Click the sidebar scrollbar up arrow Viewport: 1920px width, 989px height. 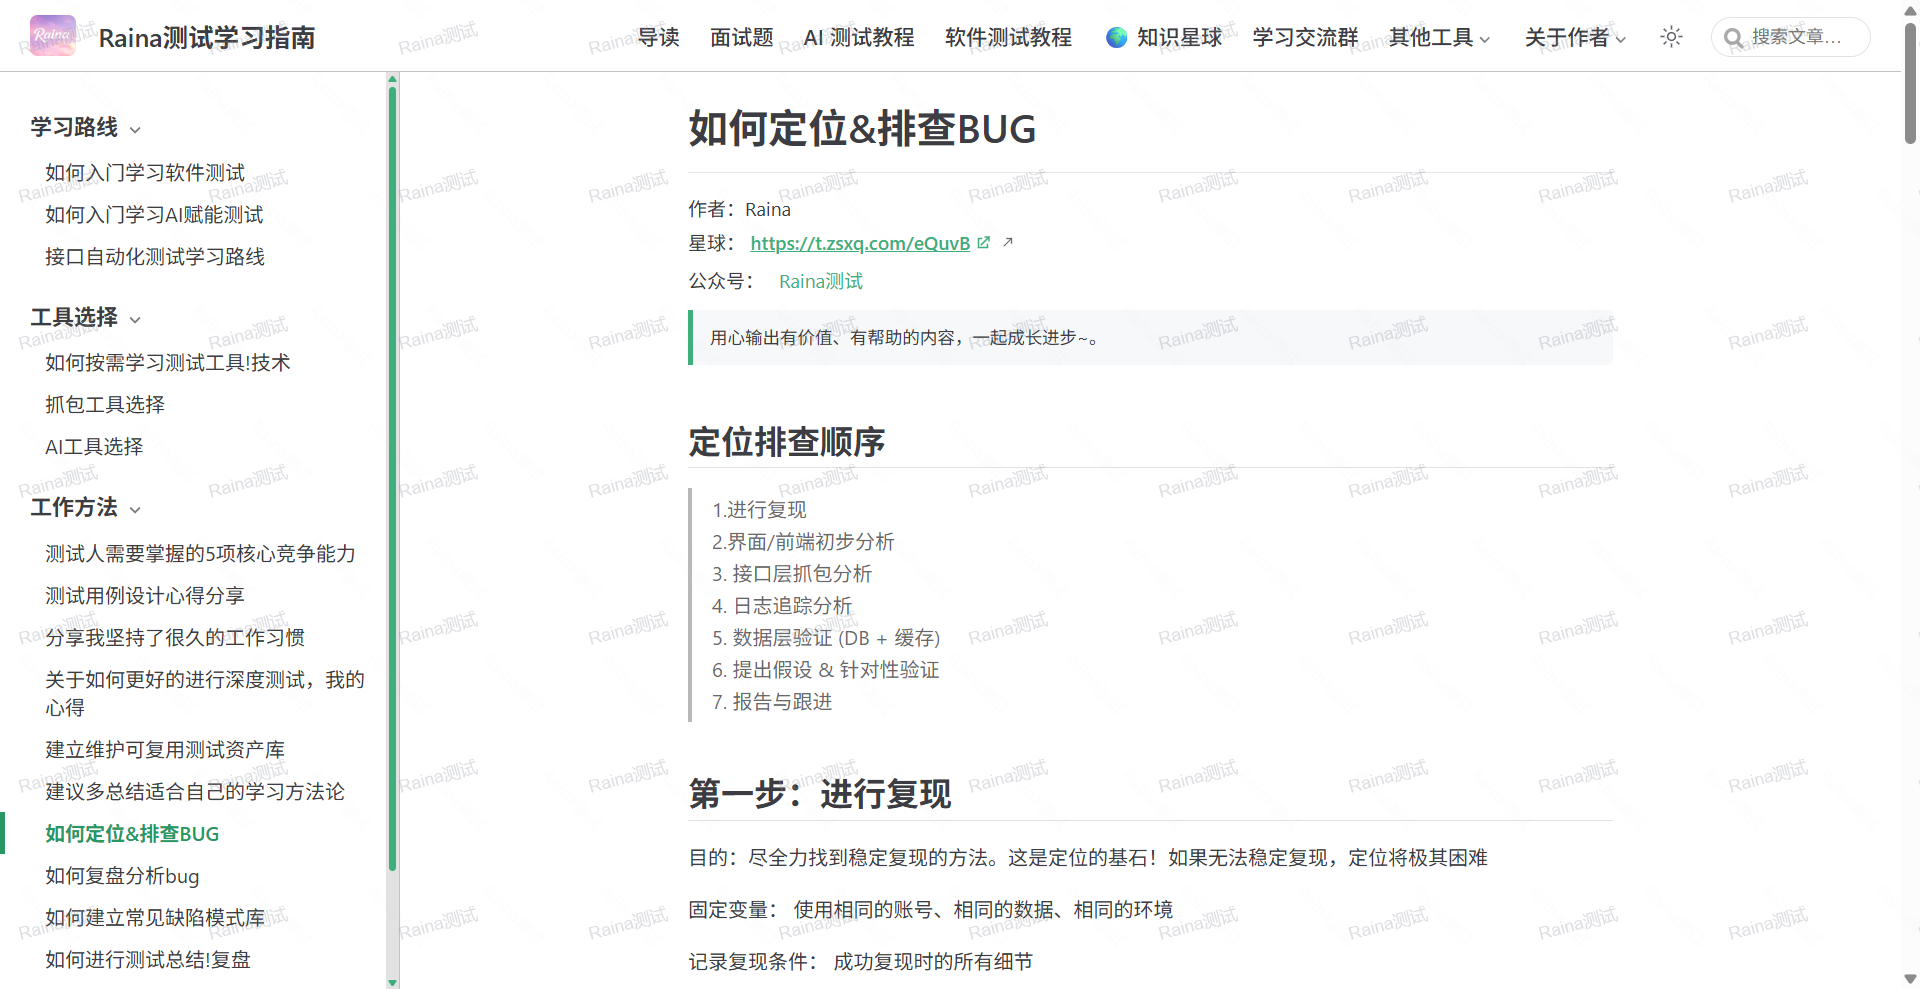tap(392, 79)
